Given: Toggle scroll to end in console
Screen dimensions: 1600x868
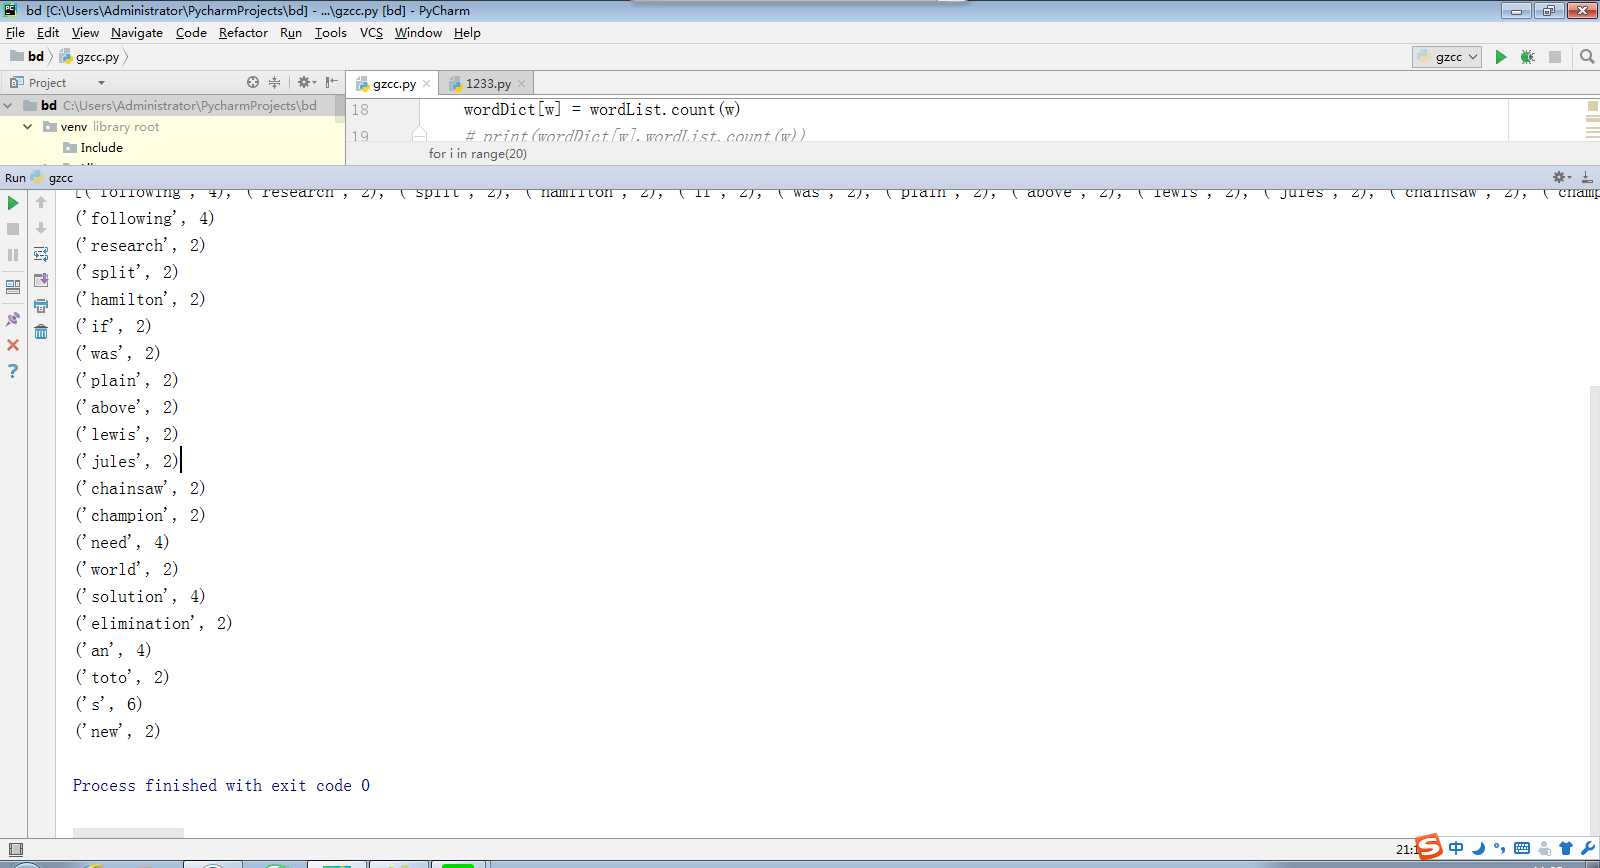Looking at the screenshot, I should click(x=41, y=280).
